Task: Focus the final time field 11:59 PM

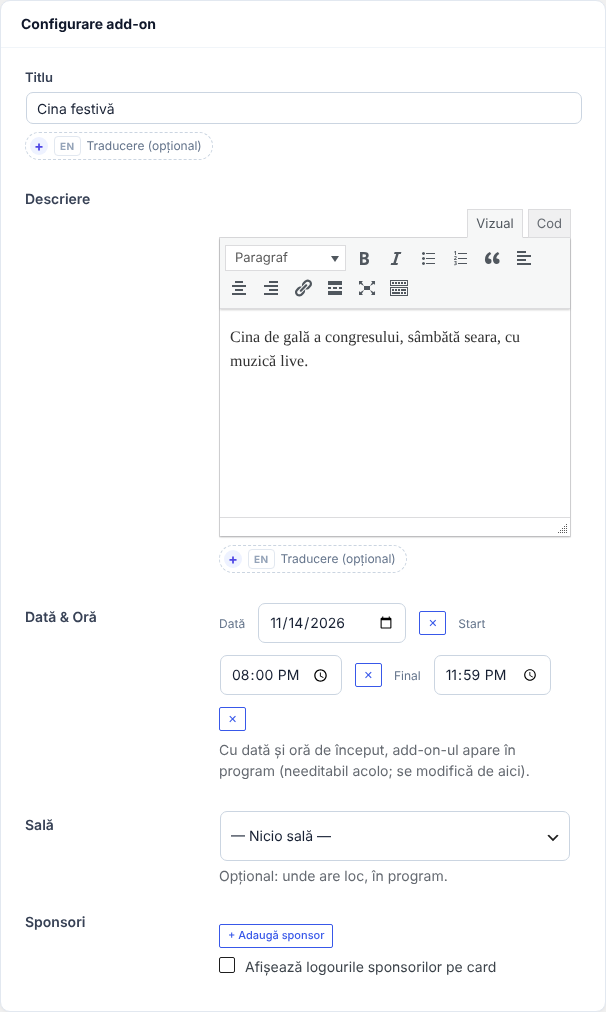Action: pos(492,675)
